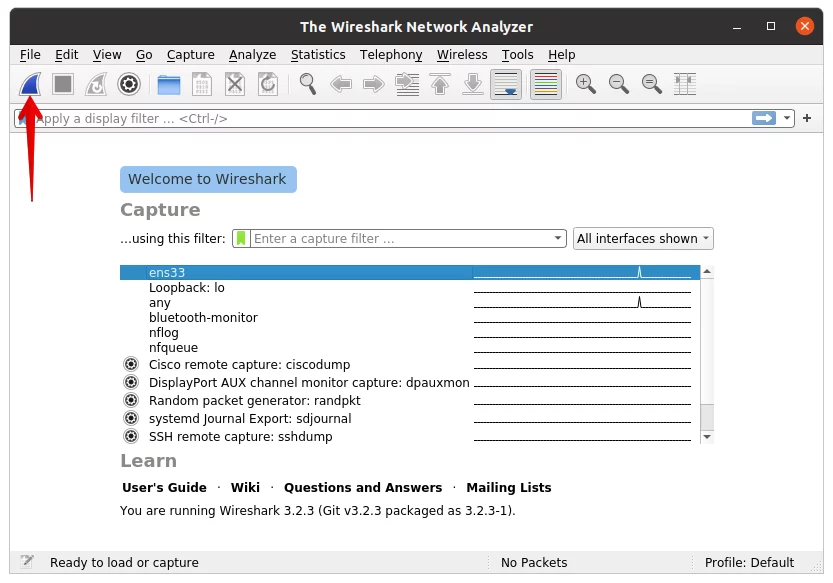Jump to the last packet
The image size is (833, 583).
(x=473, y=84)
